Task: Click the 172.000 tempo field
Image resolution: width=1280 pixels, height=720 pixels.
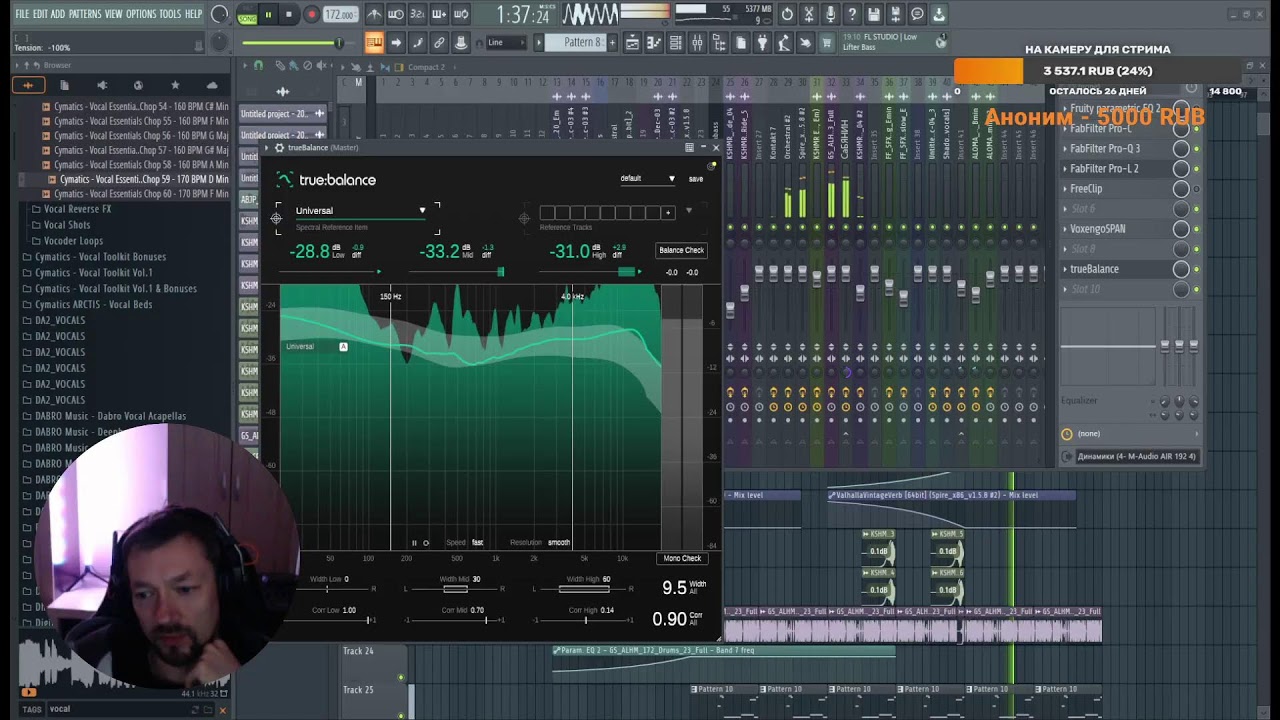Action: coord(340,15)
